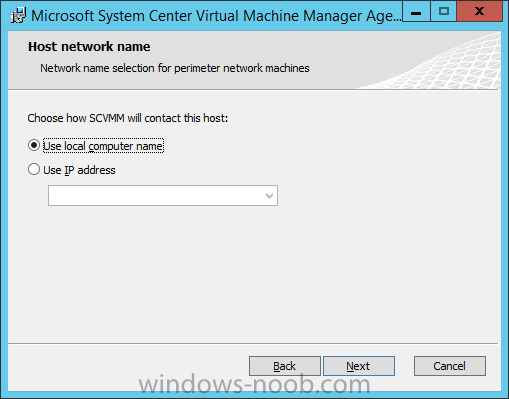Click the perimeter network machines subtitle text

click(x=175, y=68)
